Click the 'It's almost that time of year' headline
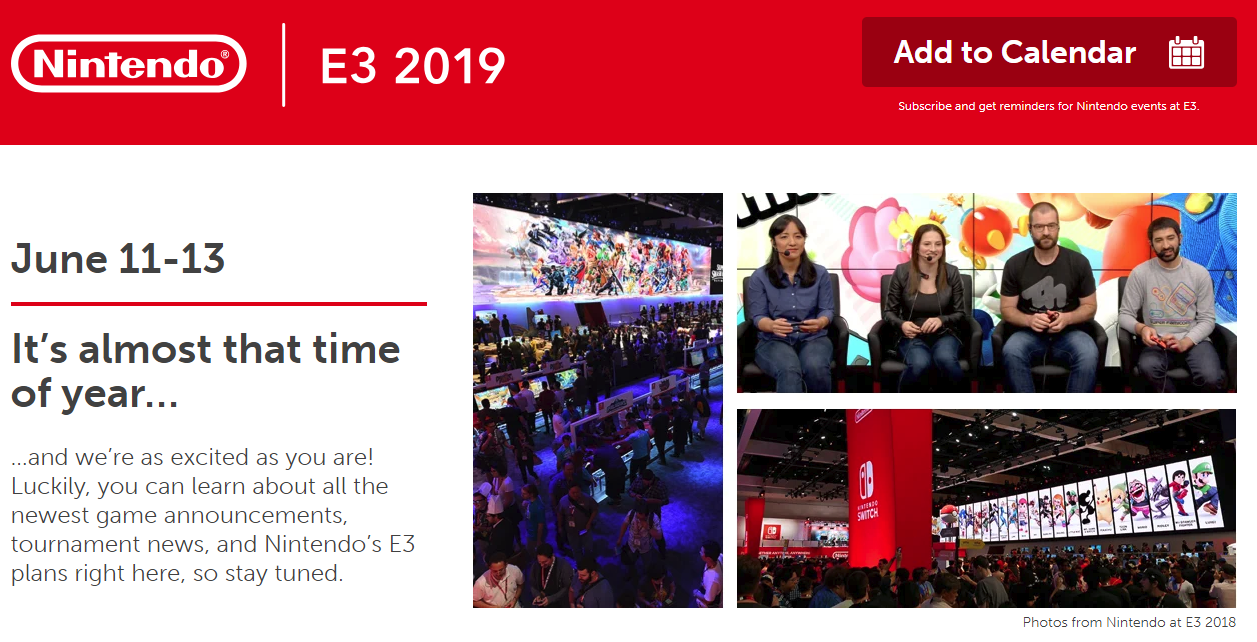1257x642 pixels. point(205,371)
